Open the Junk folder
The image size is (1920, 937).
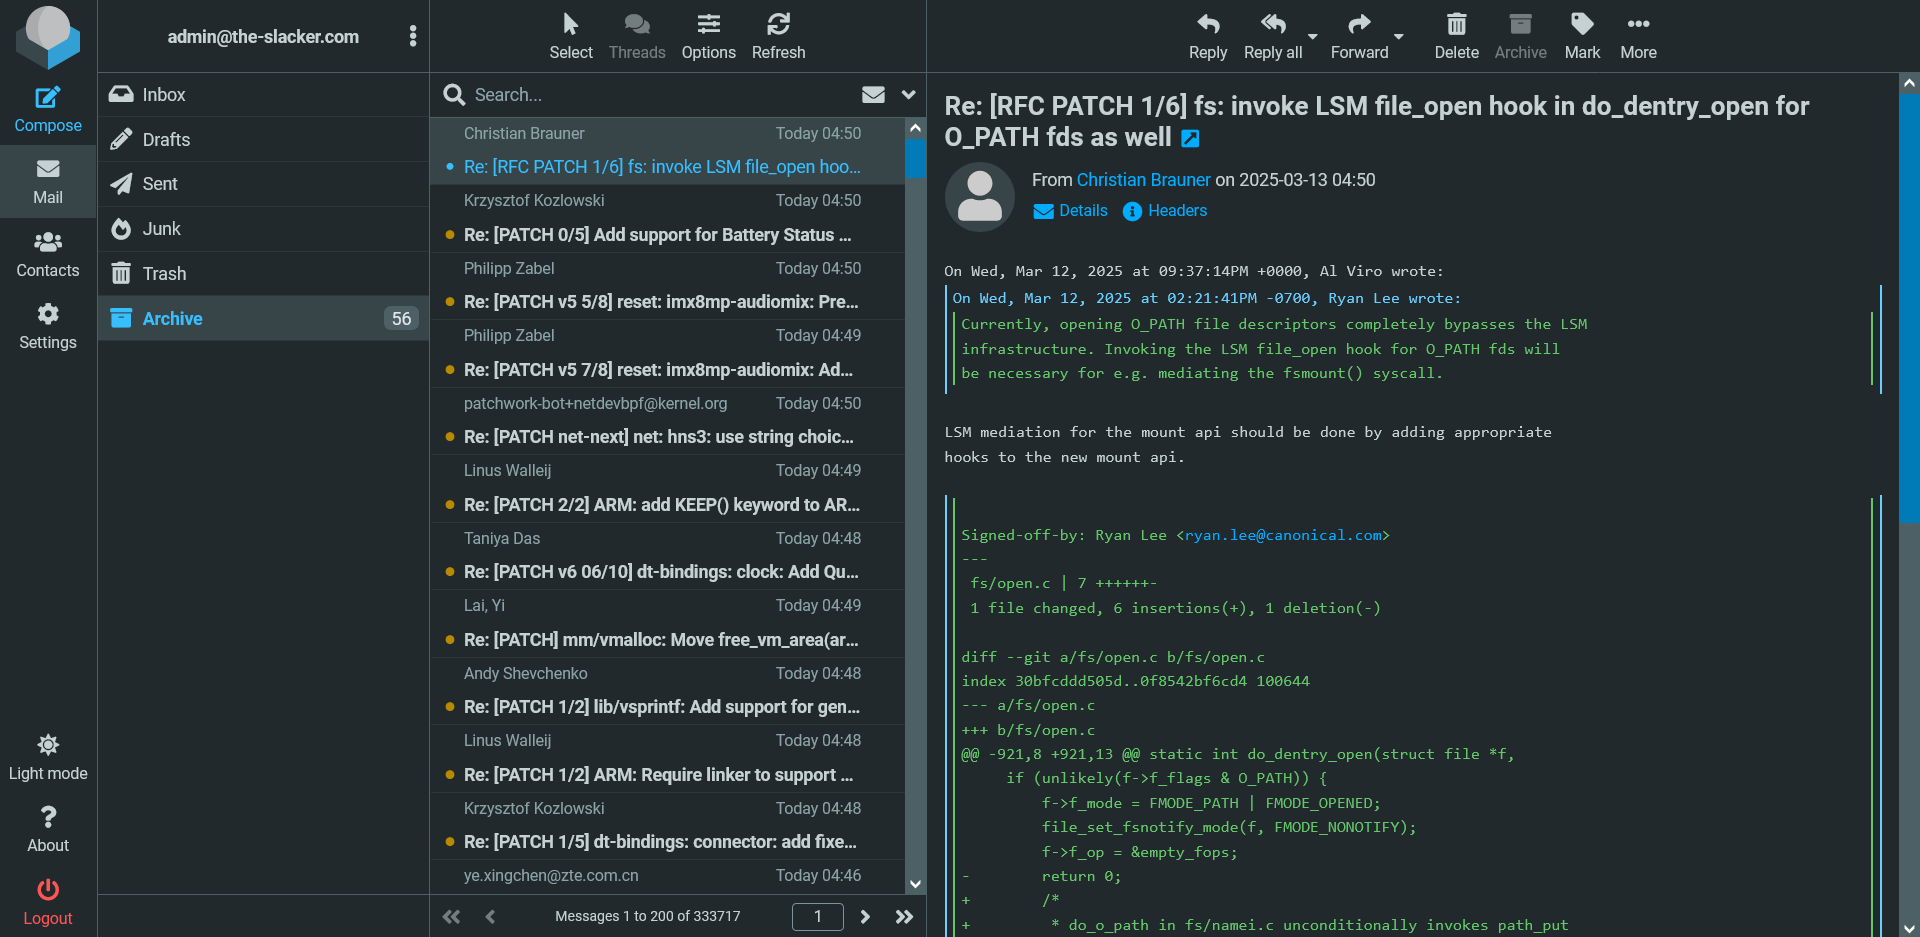pyautogui.click(x=263, y=229)
